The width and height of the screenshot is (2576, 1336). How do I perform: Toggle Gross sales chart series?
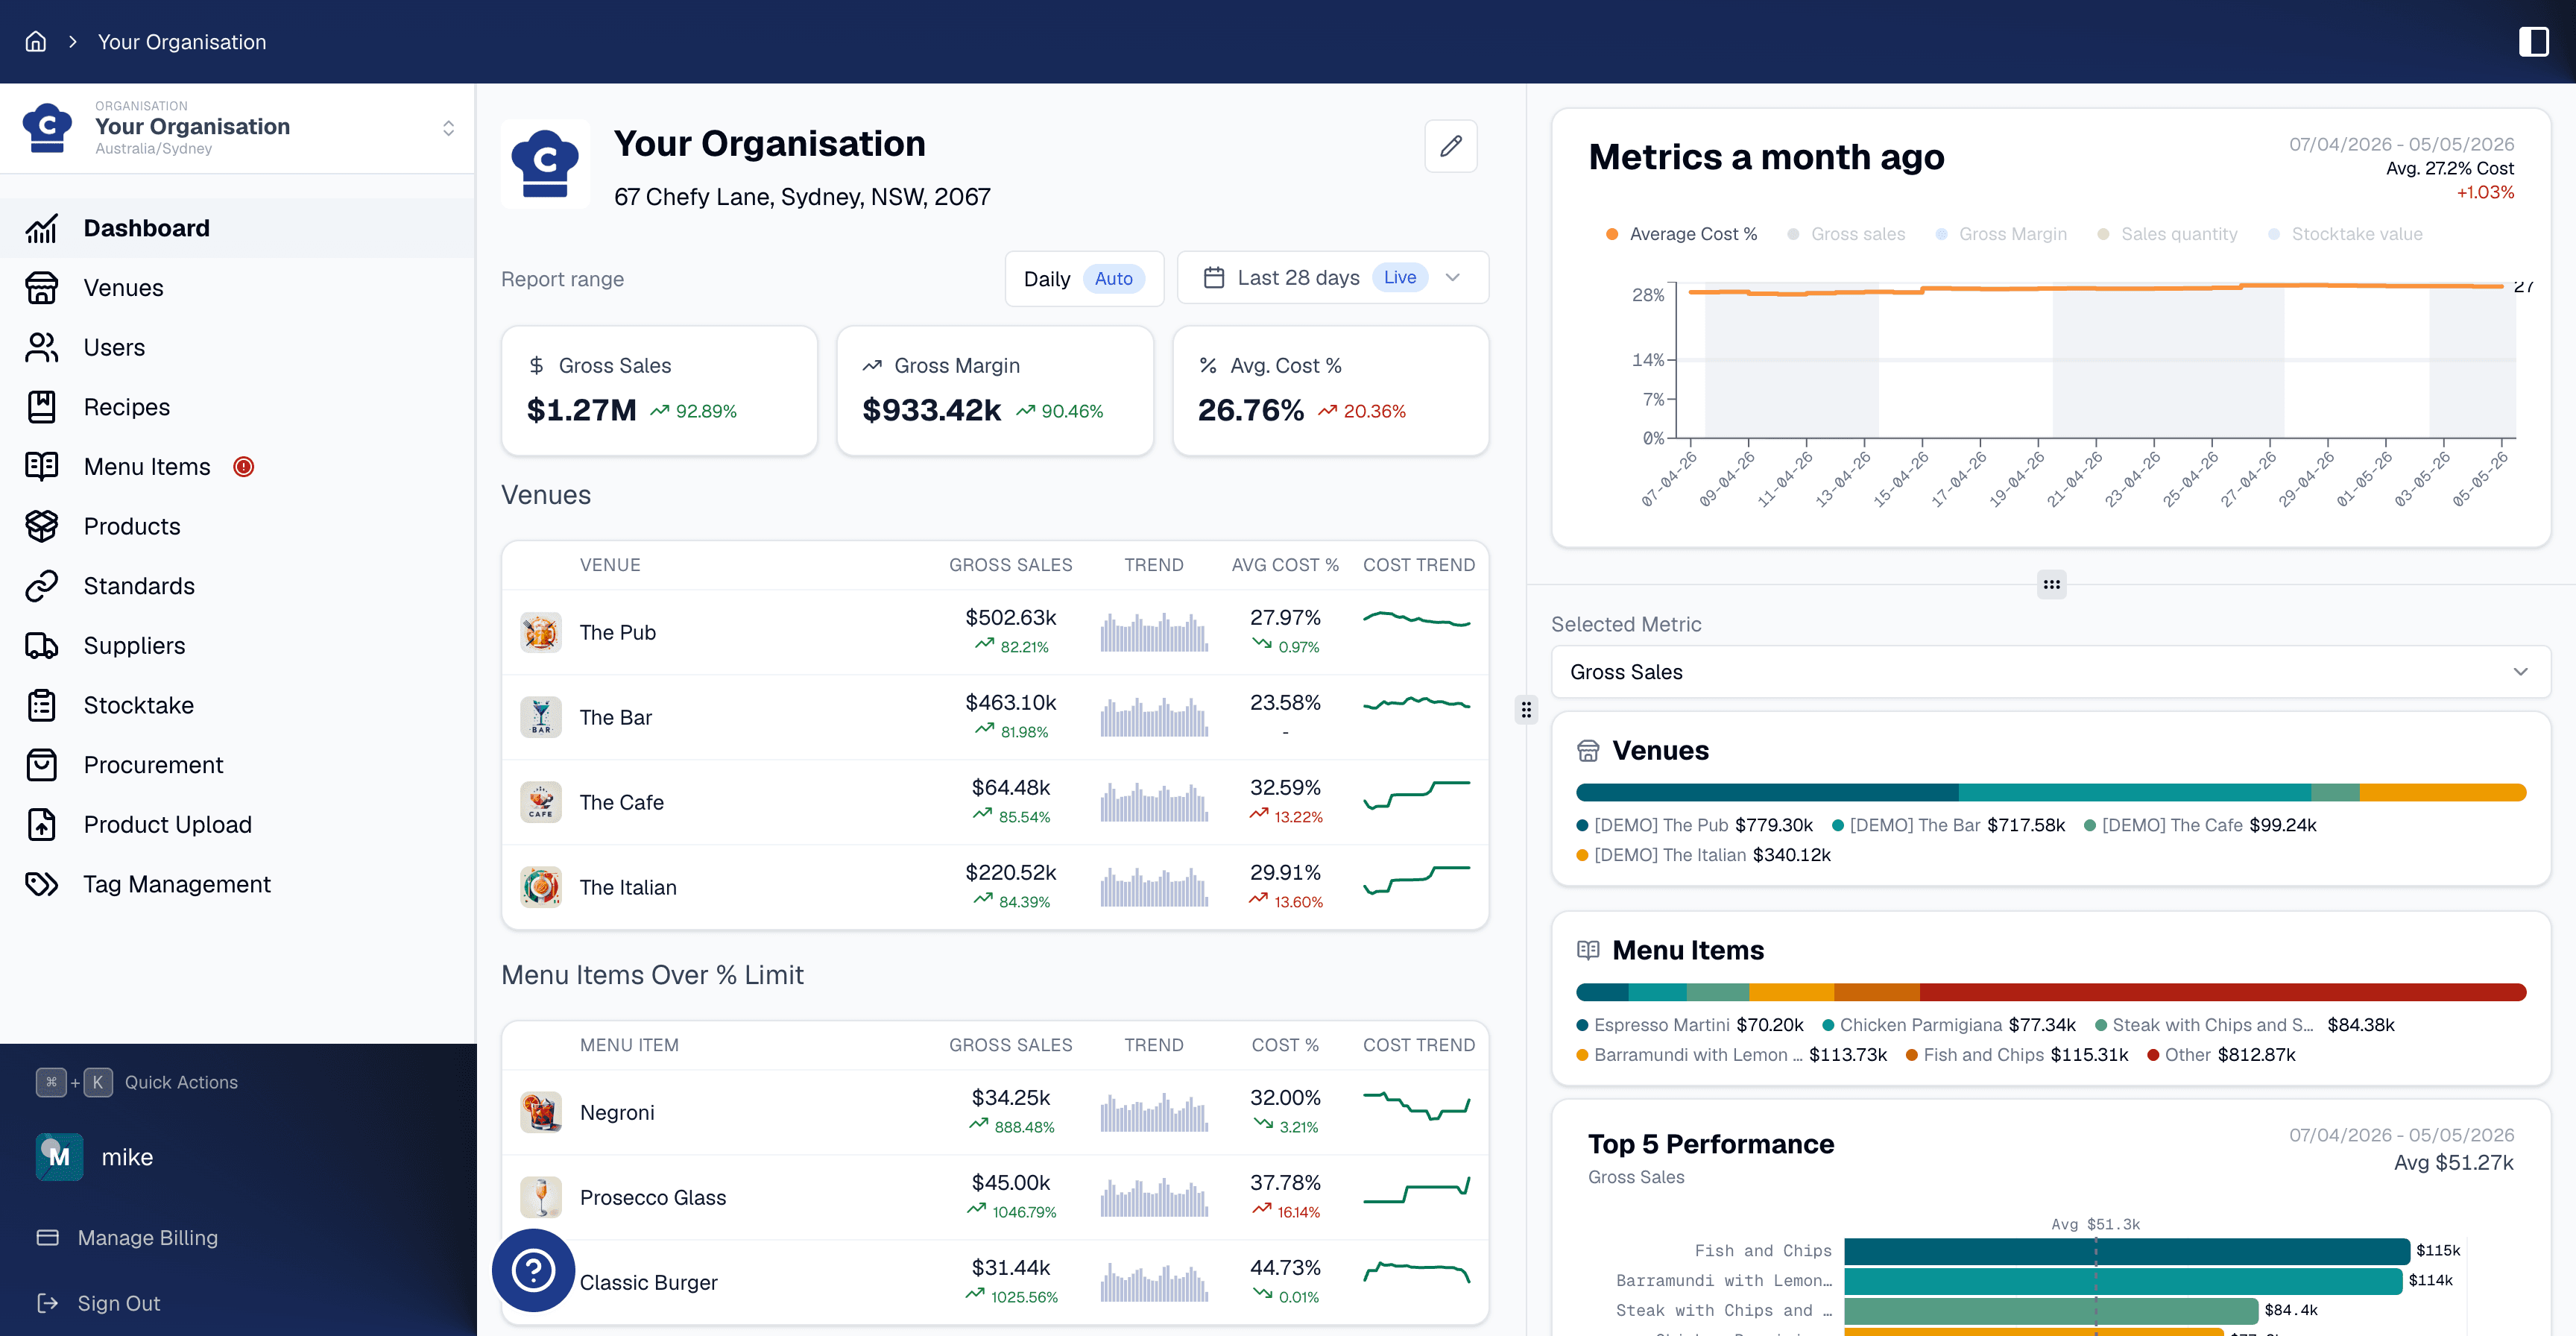coord(1846,234)
